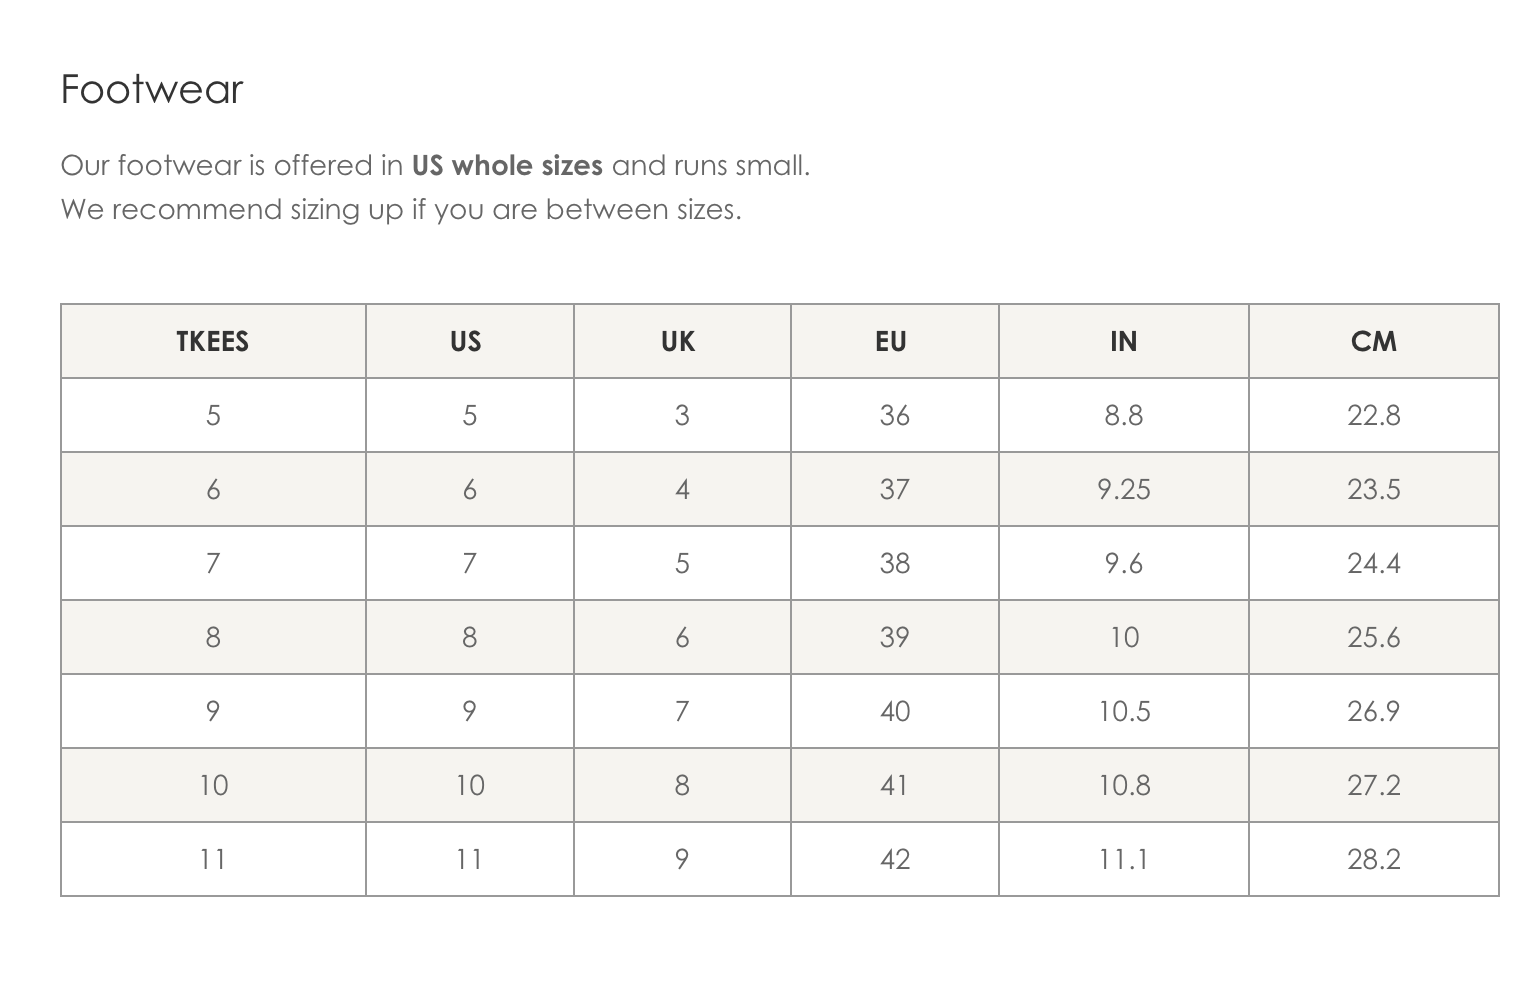
Task: Select the 27.2 CM cell
Action: pyautogui.click(x=1374, y=785)
